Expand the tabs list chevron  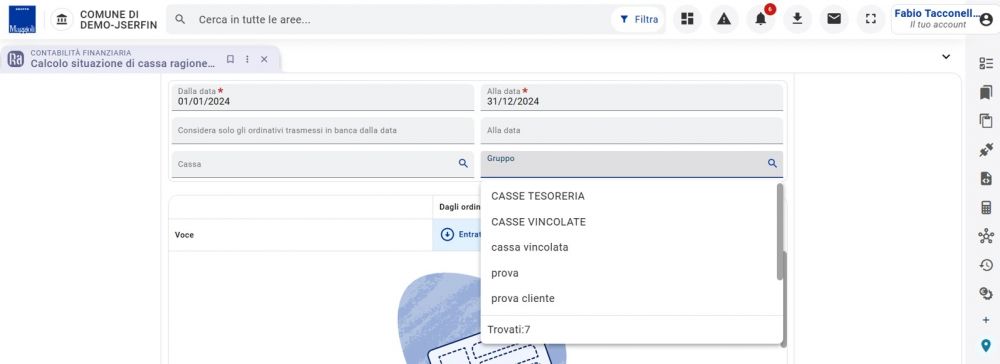(946, 57)
